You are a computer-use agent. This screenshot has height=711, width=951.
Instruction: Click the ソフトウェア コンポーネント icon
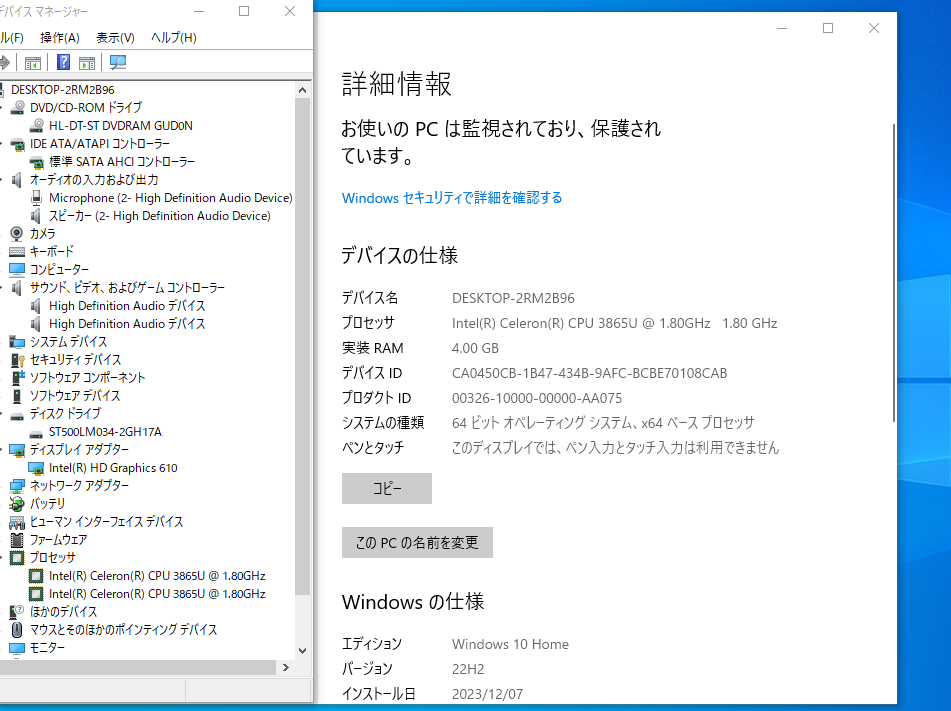[18, 377]
